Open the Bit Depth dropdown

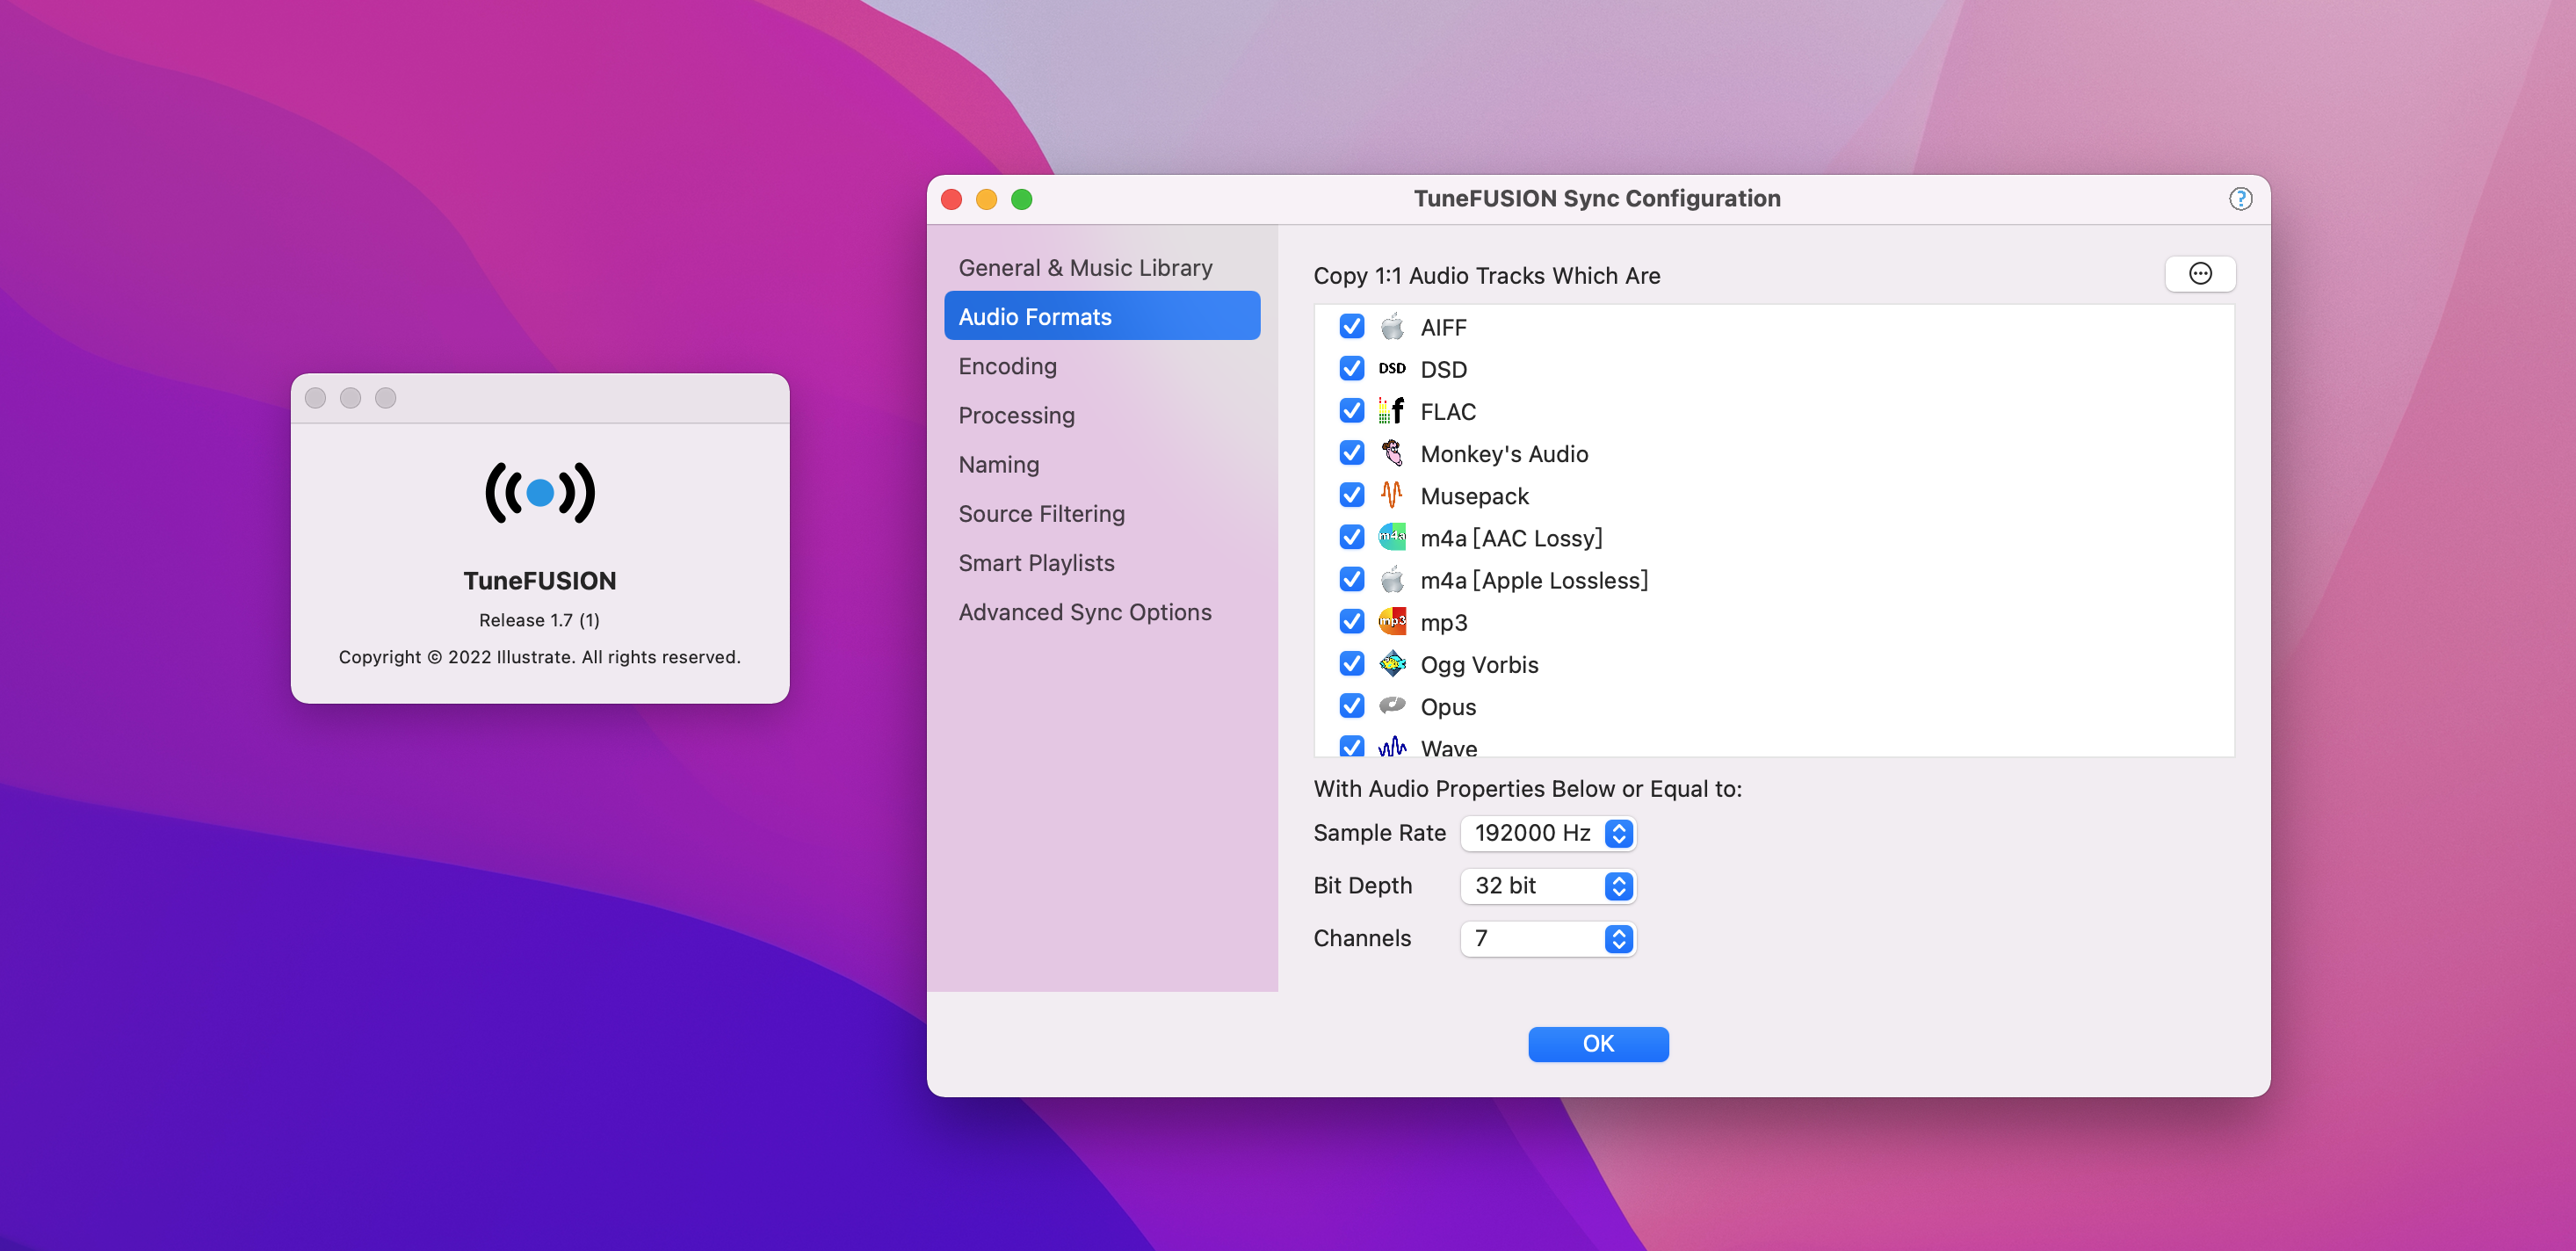pyautogui.click(x=1547, y=886)
